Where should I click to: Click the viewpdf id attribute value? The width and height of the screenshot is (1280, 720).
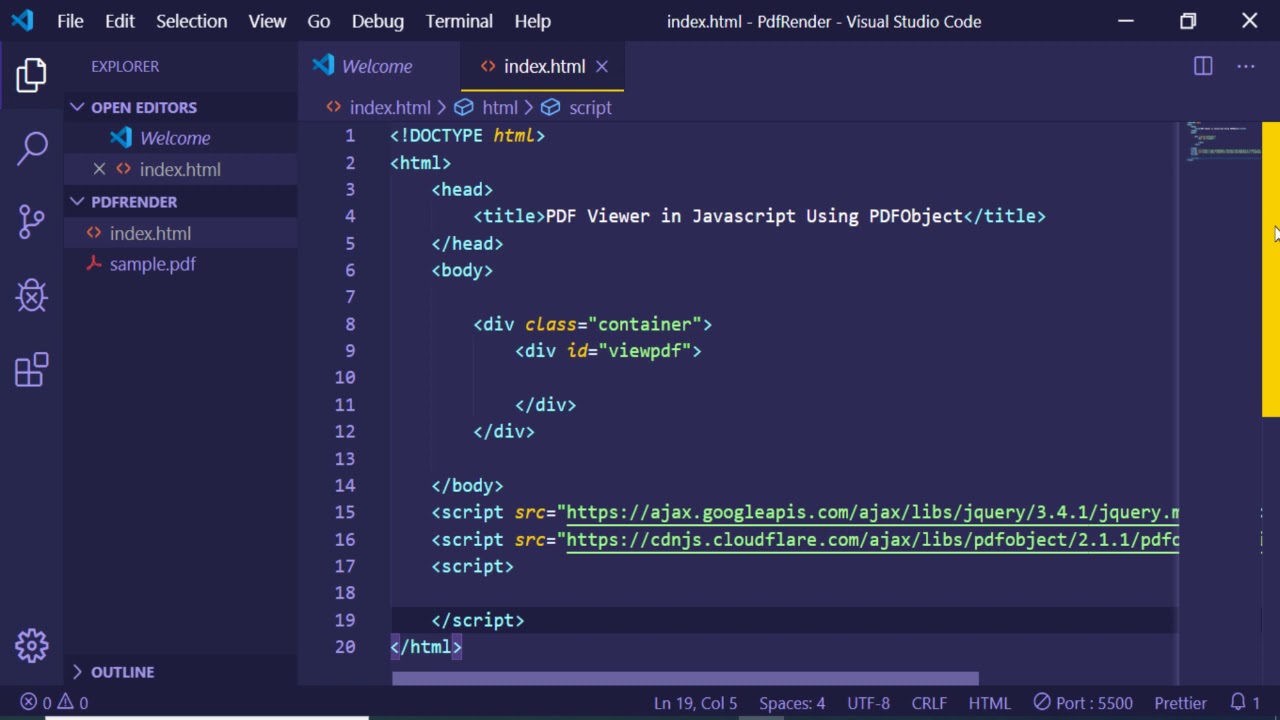tap(645, 351)
